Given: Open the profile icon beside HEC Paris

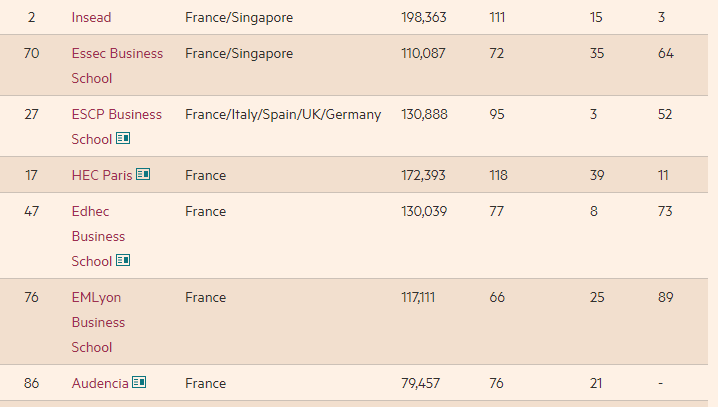Looking at the screenshot, I should coord(143,174).
